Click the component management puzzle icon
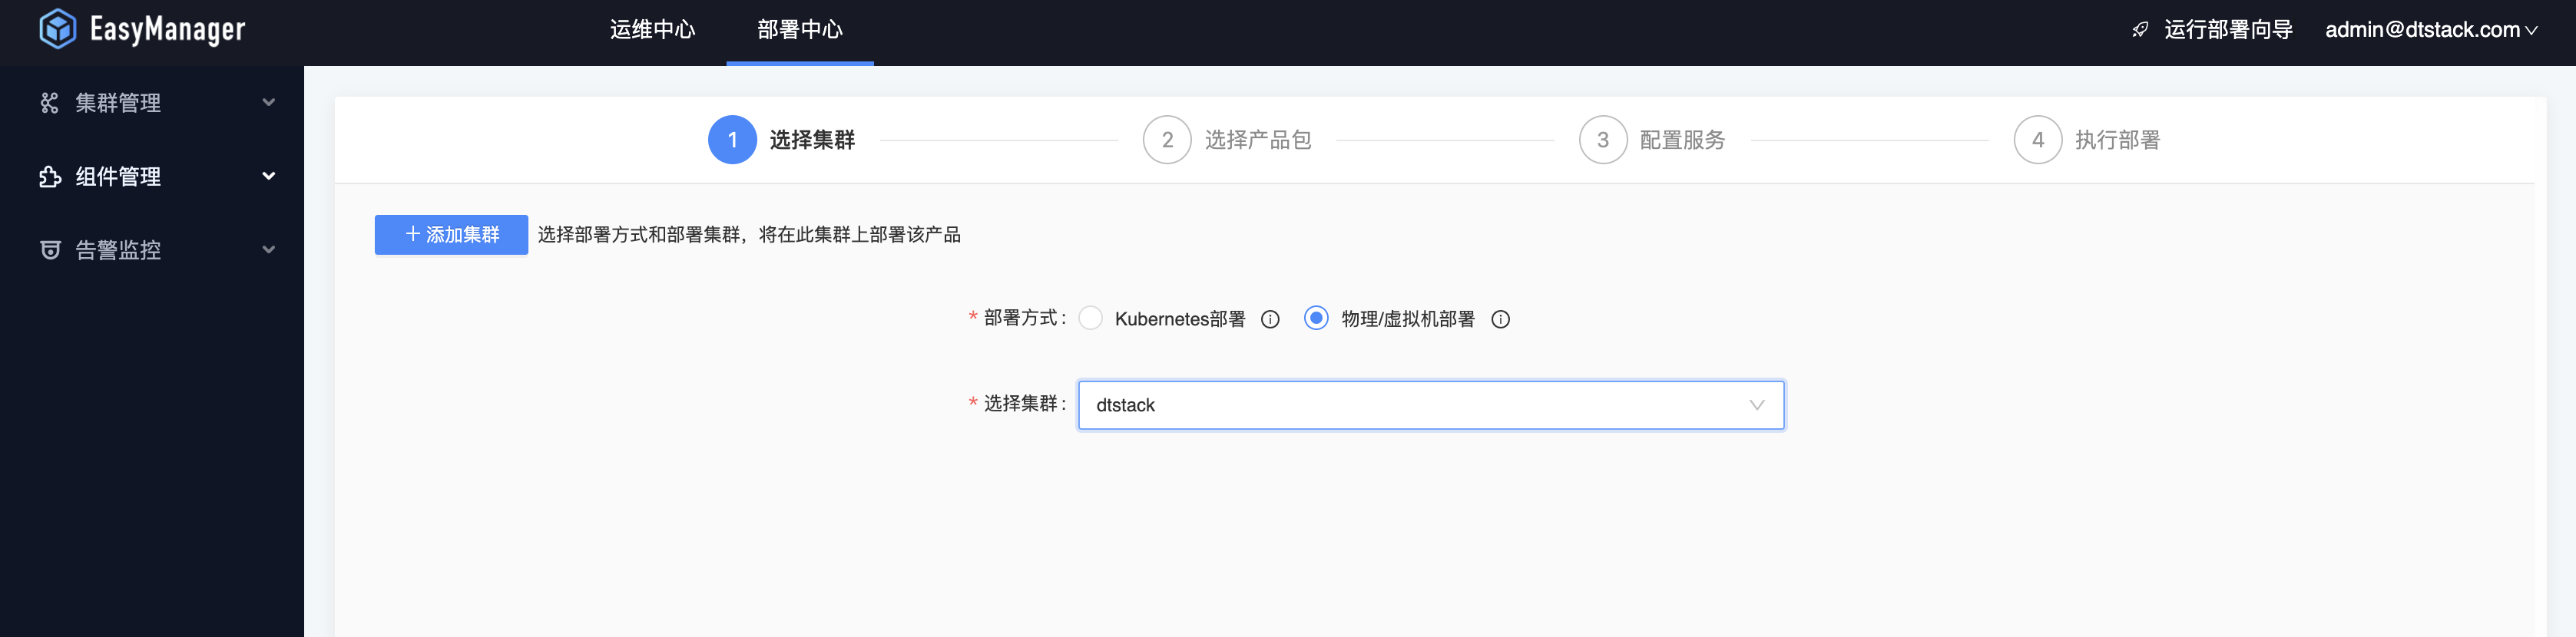This screenshot has width=2576, height=637. 49,177
